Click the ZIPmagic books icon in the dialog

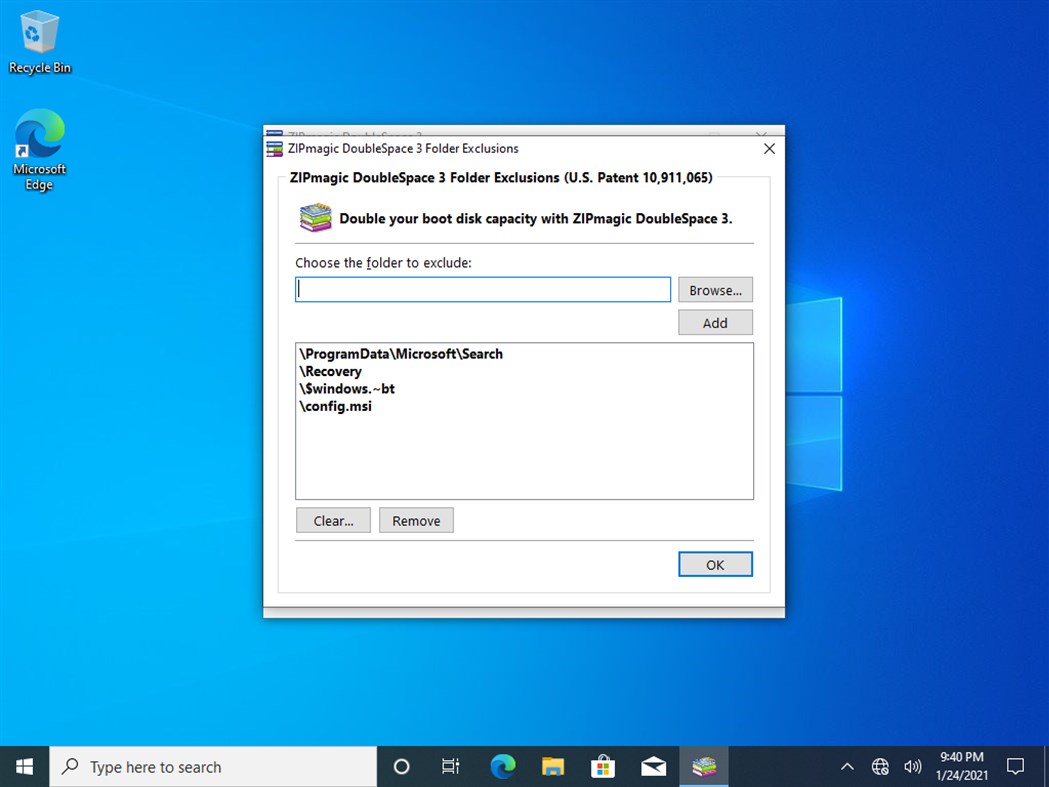click(314, 217)
